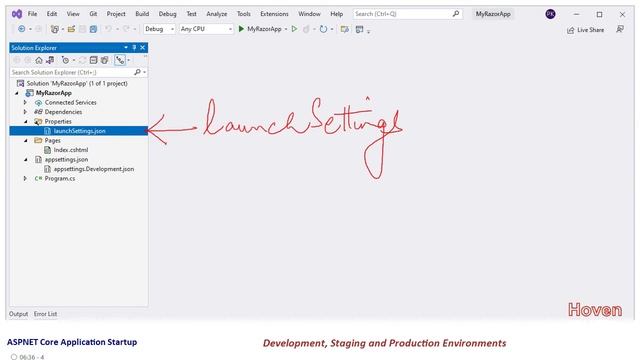
Task: Collapse the MyRazorApp project node
Action: (x=17, y=93)
